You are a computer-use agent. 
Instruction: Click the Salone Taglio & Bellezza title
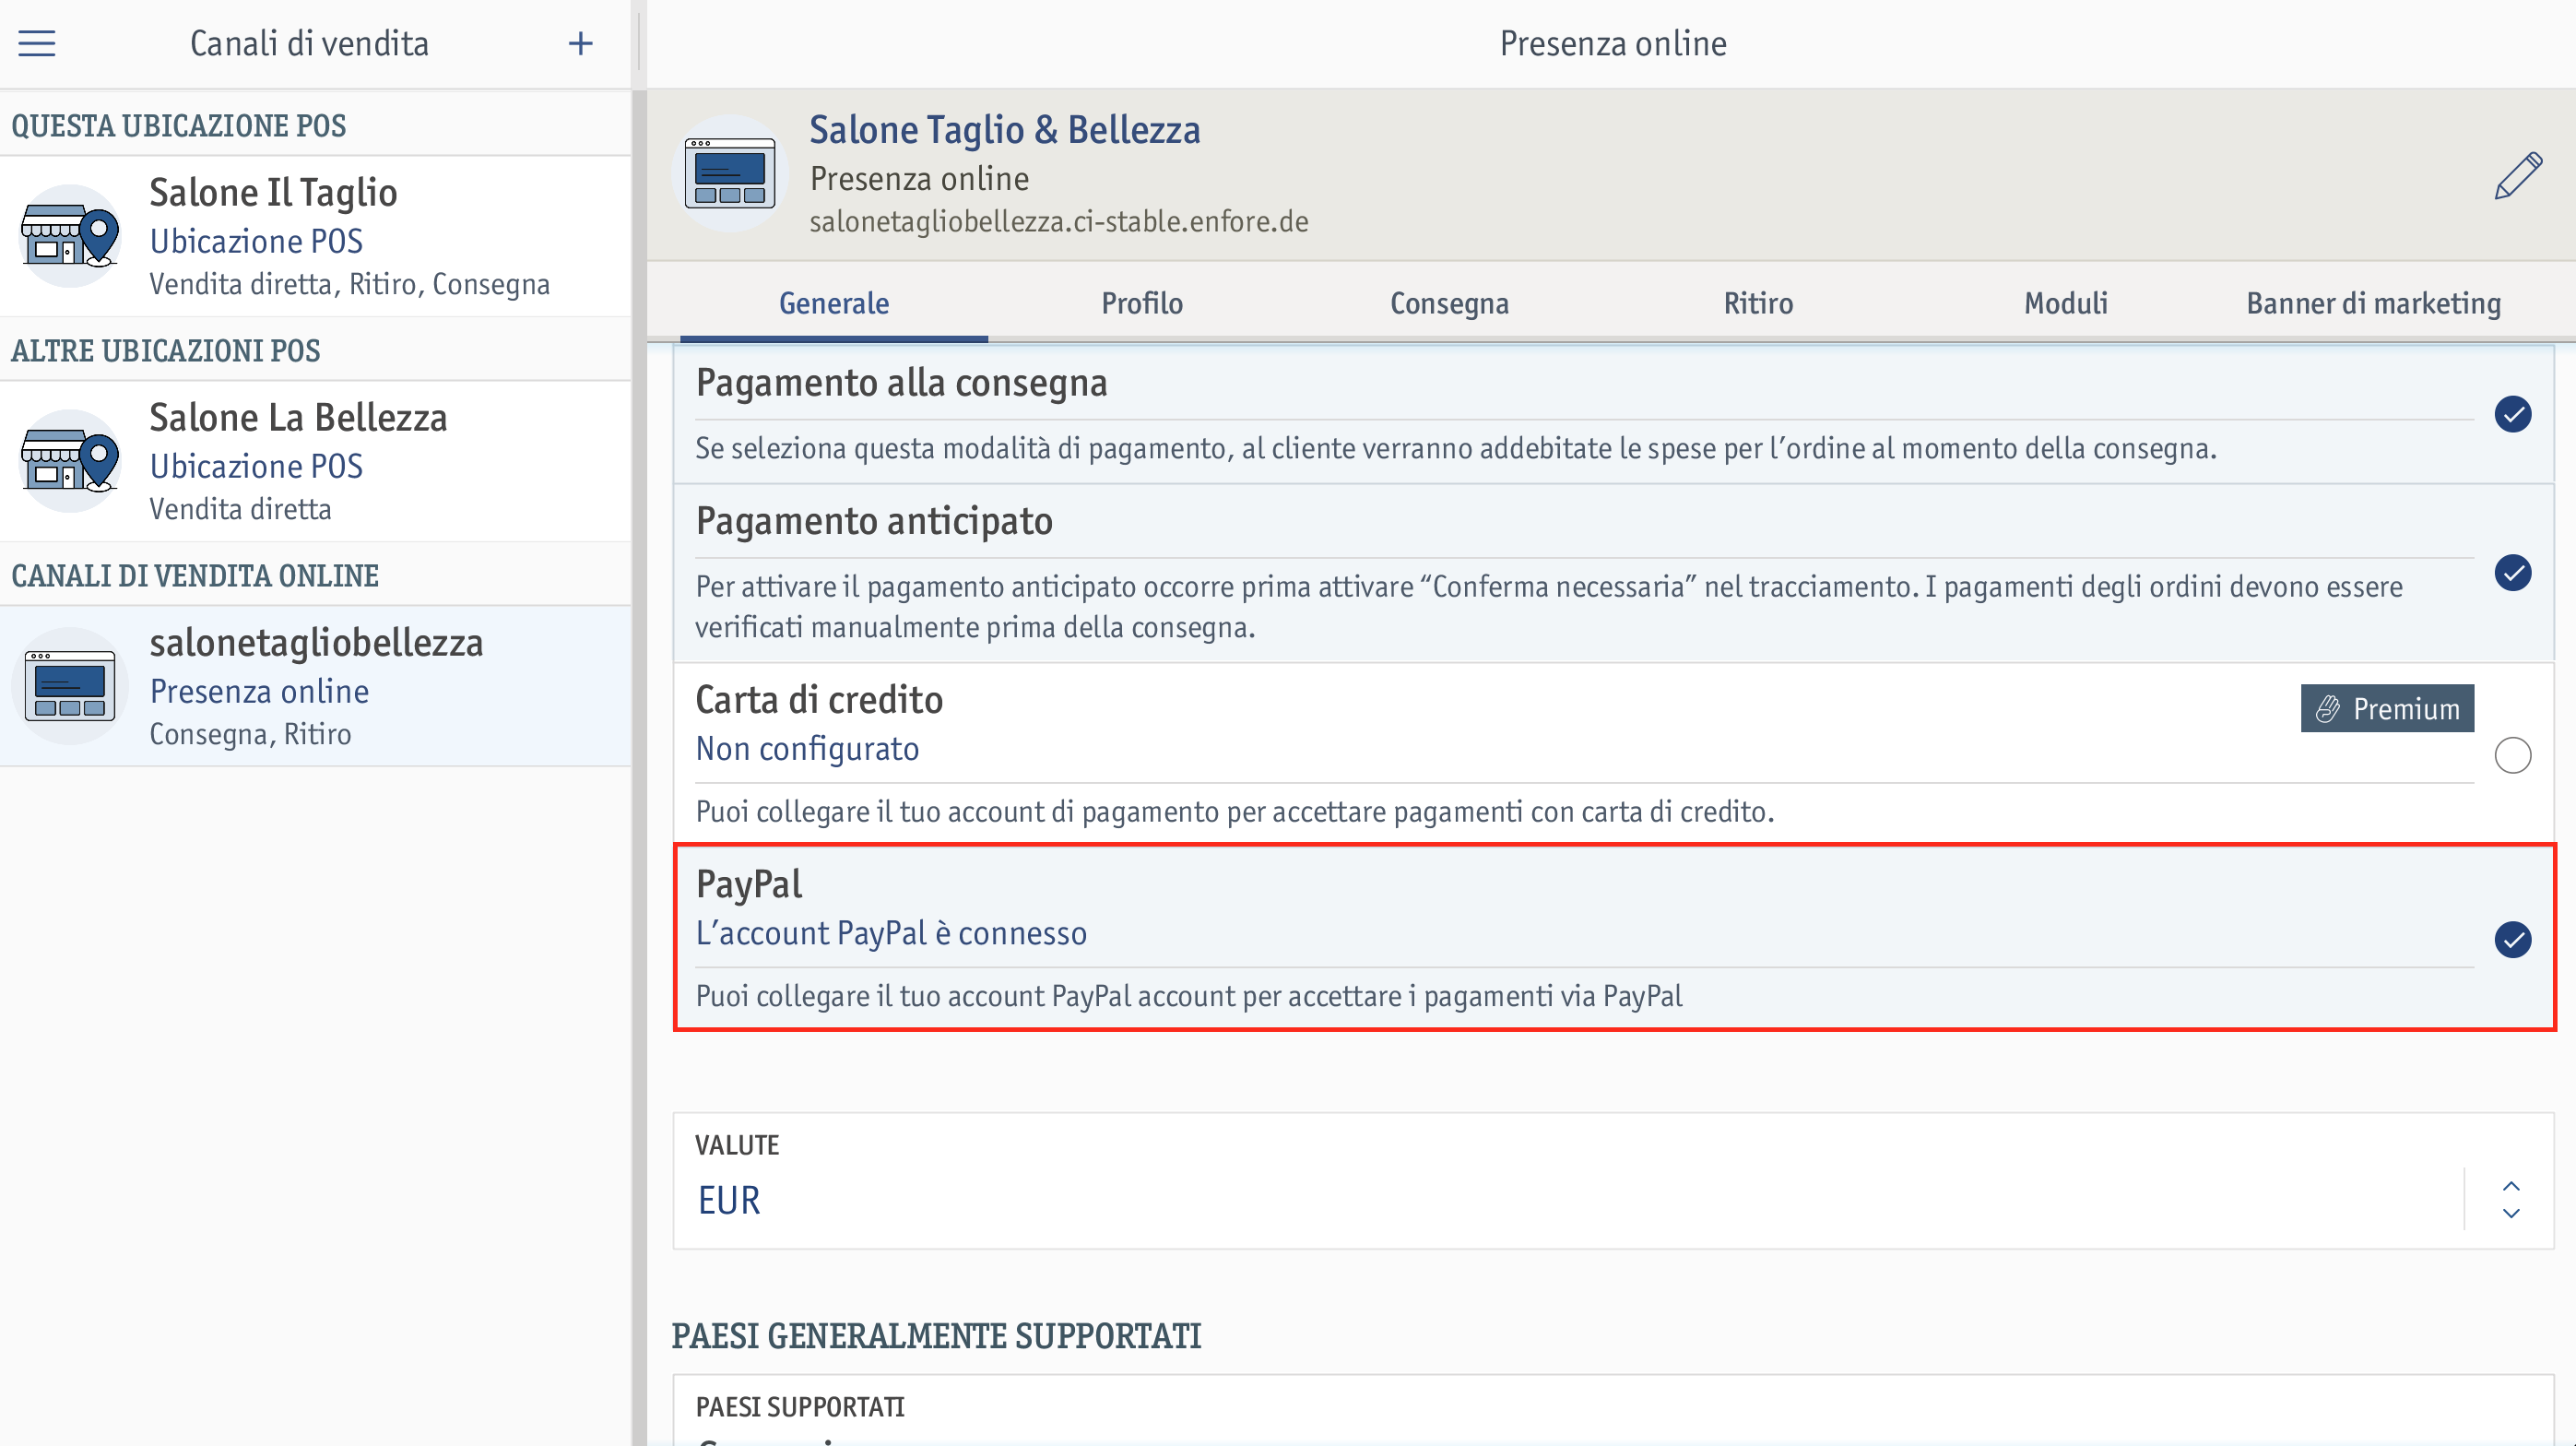[1004, 130]
